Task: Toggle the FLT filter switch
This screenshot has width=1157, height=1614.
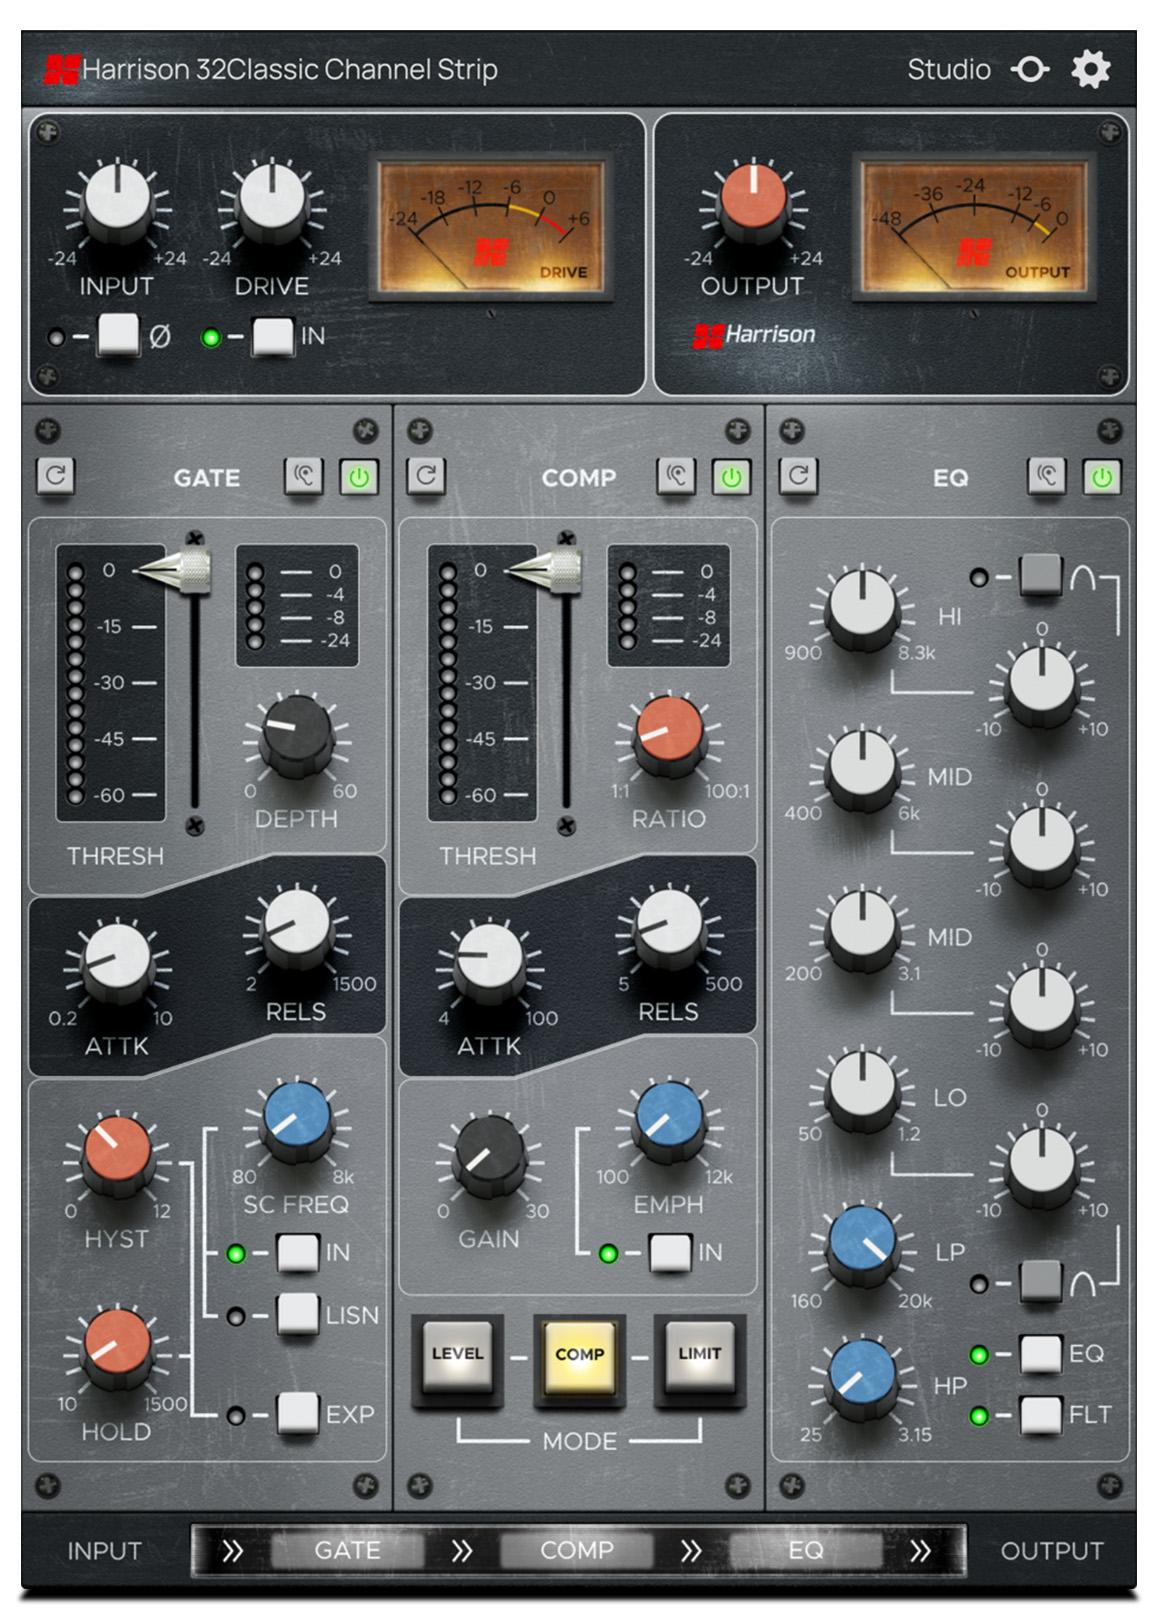Action: click(1040, 1414)
